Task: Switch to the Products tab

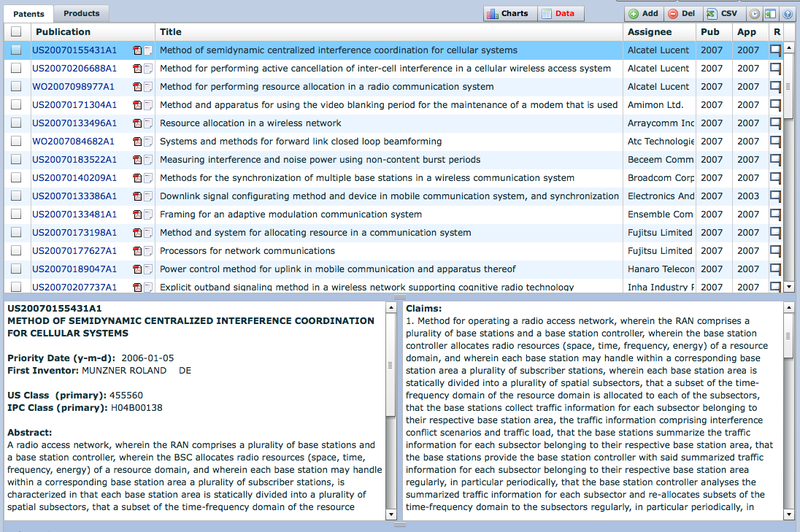Action: (x=81, y=14)
